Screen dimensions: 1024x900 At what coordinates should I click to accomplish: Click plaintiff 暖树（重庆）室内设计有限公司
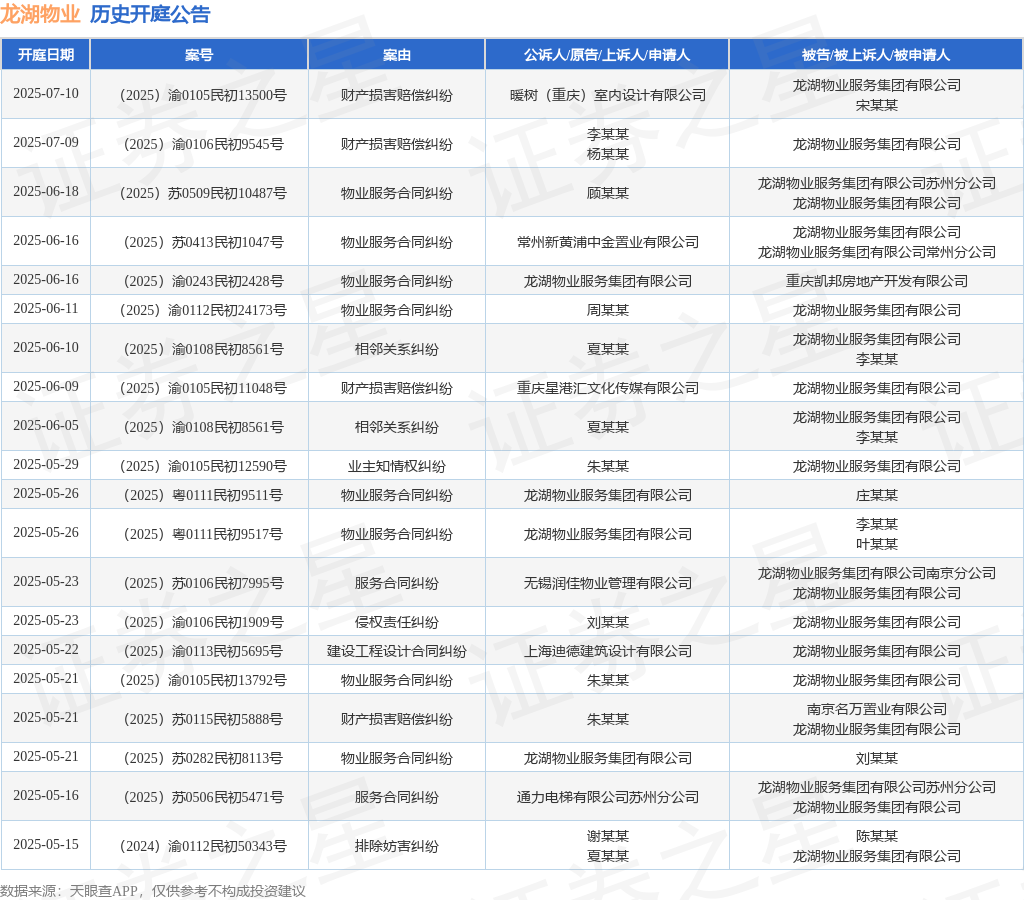(607, 95)
